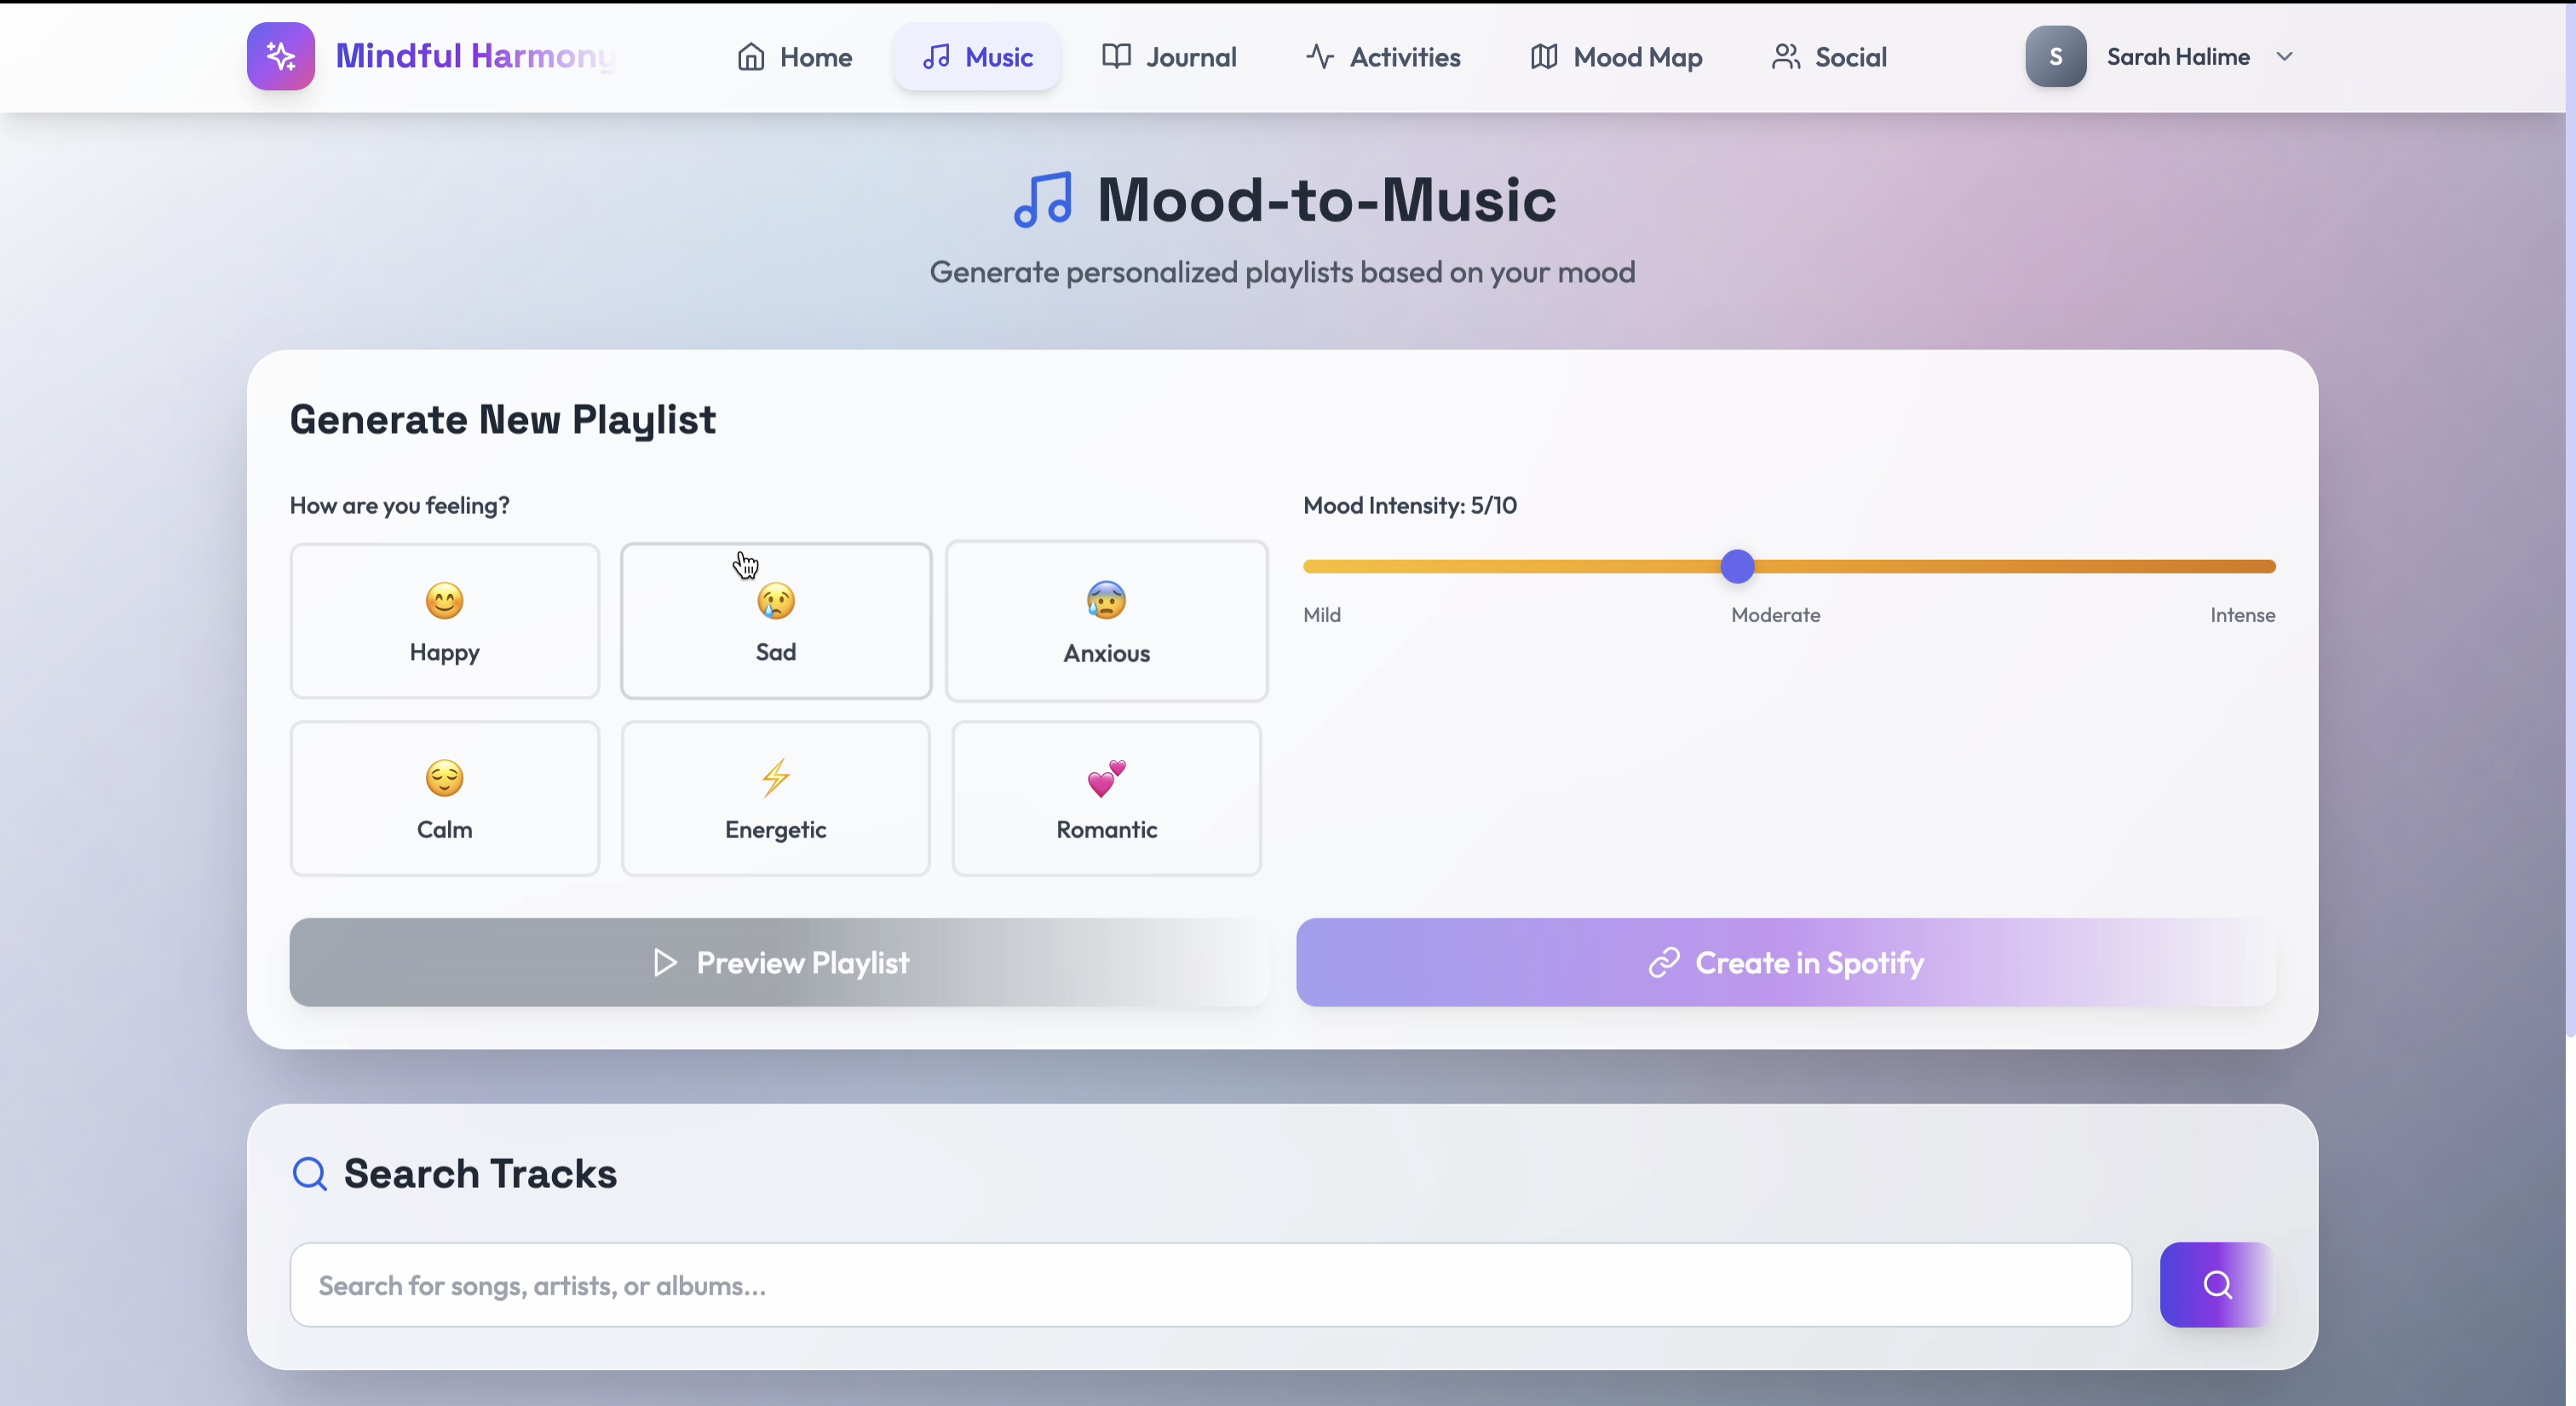
Task: Pick the Calm mood card
Action: point(444,798)
